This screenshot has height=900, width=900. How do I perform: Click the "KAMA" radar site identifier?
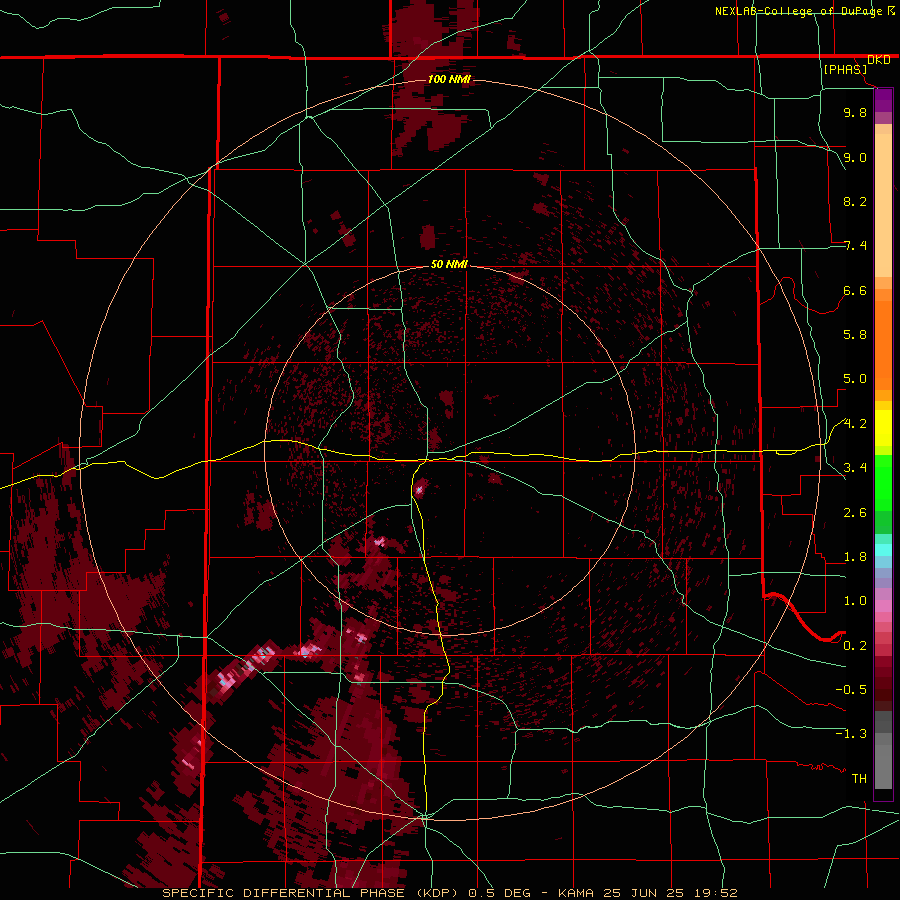(x=577, y=893)
